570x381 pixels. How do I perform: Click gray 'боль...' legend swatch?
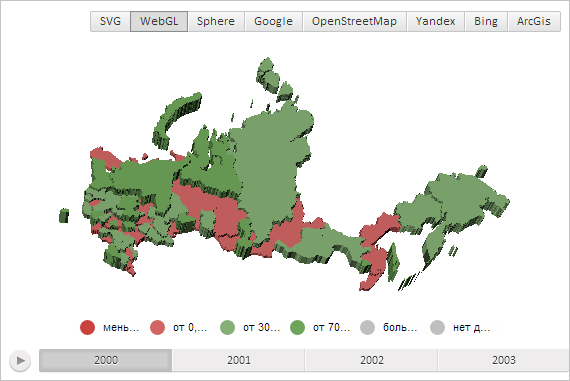pyautogui.click(x=368, y=327)
